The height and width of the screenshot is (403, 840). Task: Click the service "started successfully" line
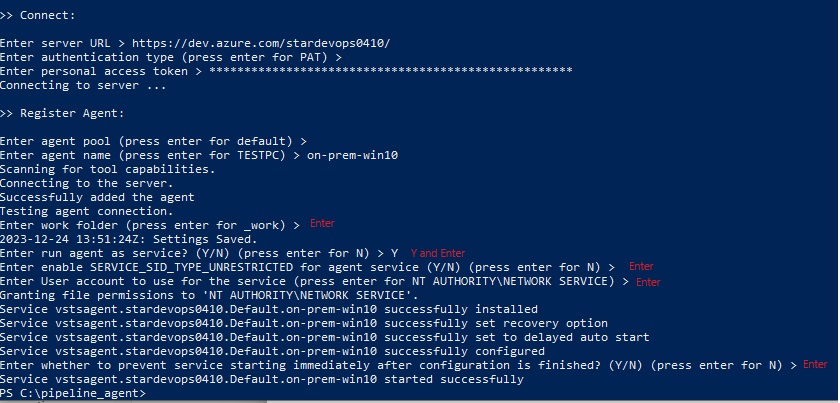(262, 379)
